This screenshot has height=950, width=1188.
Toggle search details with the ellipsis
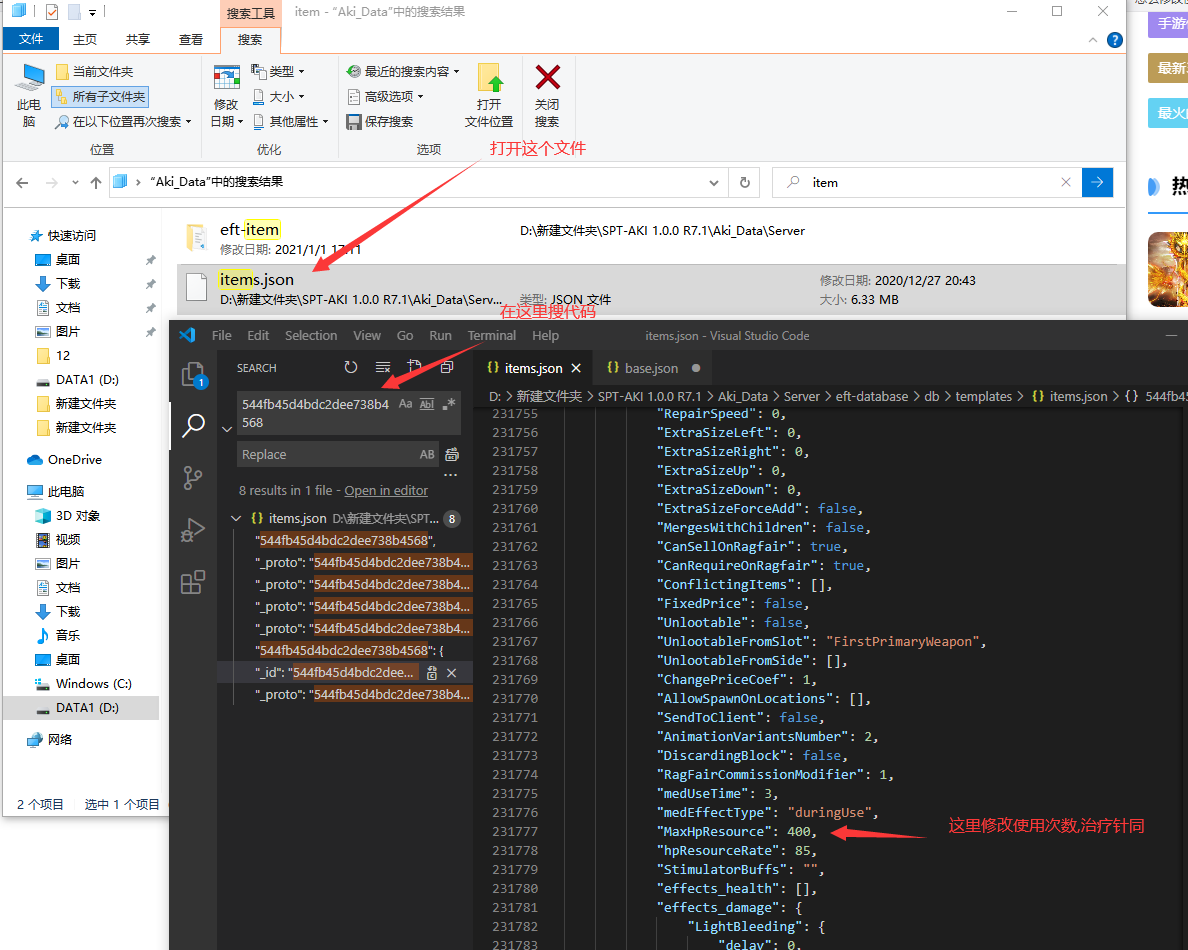(x=451, y=476)
